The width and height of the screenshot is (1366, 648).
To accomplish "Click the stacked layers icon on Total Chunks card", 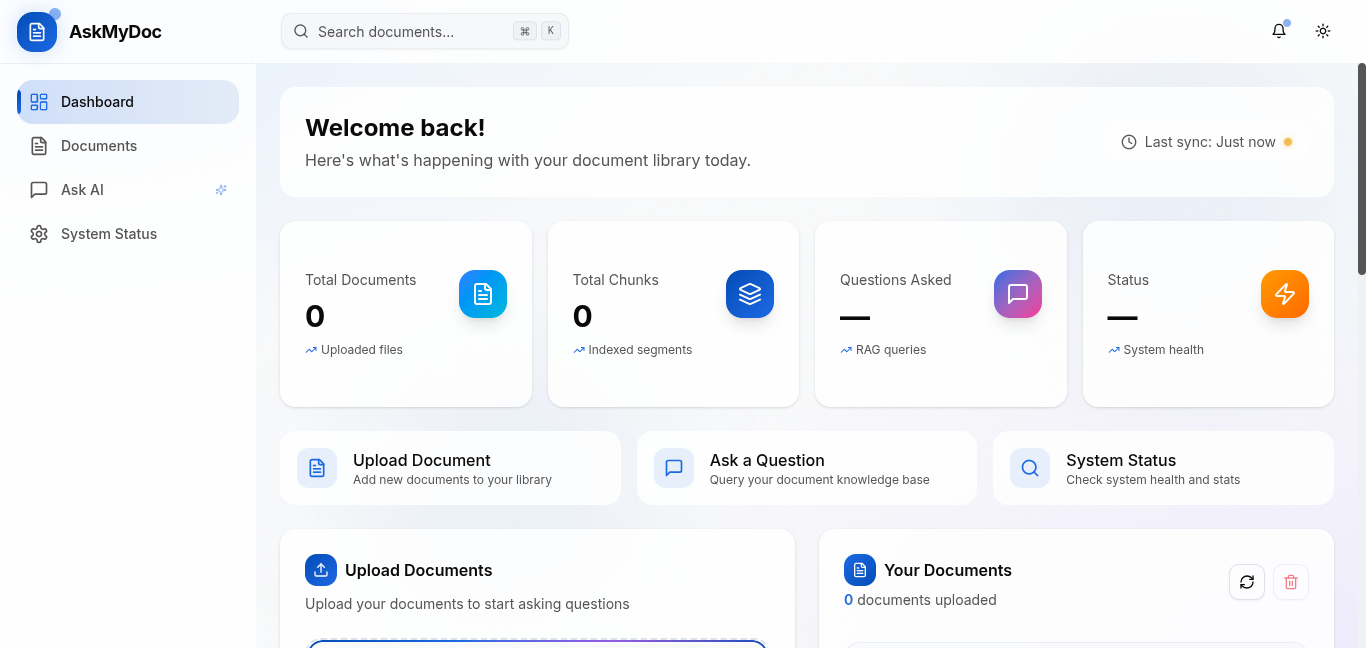I will click(750, 294).
